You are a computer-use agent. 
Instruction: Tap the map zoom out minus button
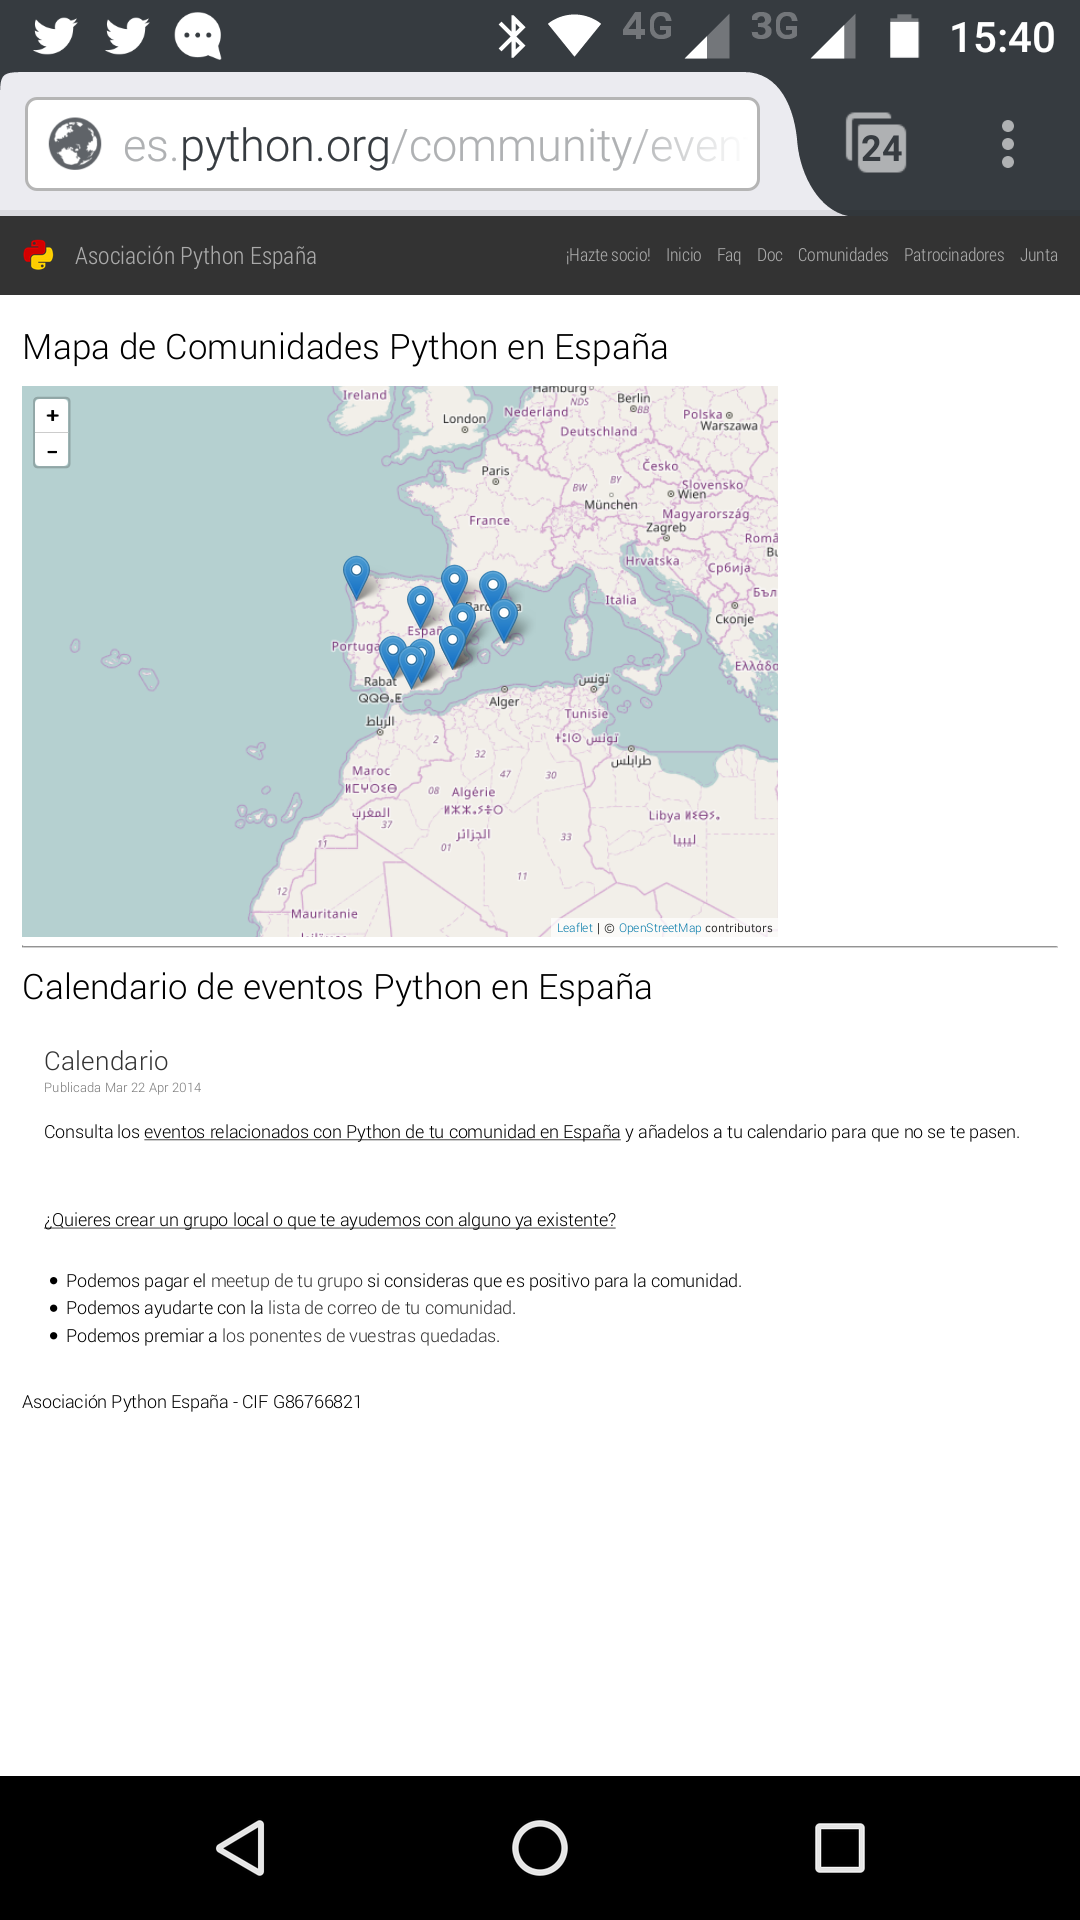coord(52,451)
